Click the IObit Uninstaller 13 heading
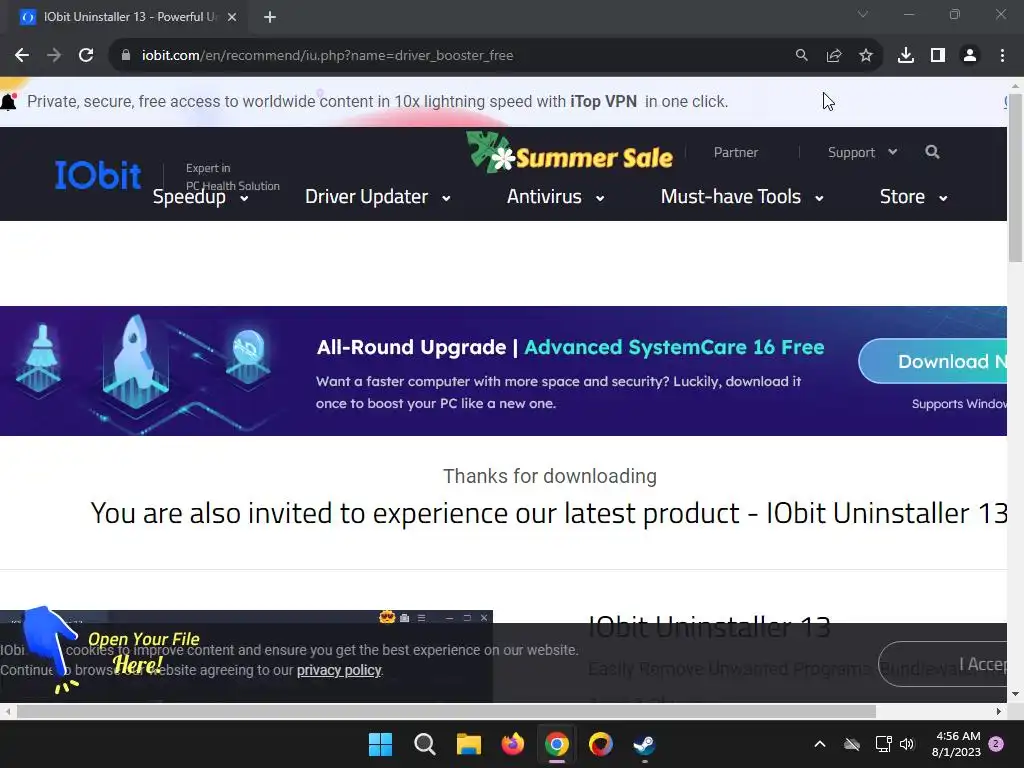The height and width of the screenshot is (768, 1024). click(x=709, y=627)
